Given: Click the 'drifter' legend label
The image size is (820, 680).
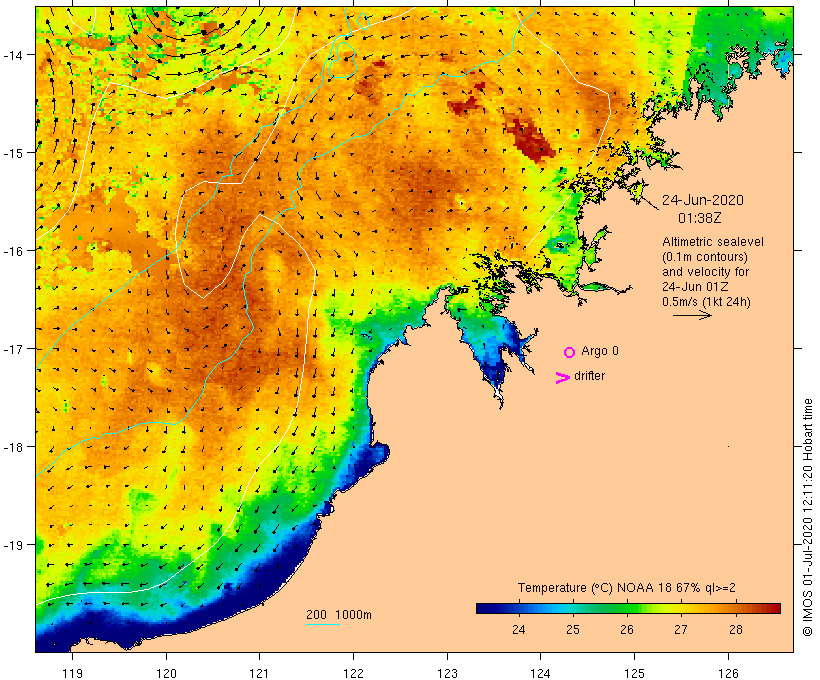Looking at the screenshot, I should tap(589, 376).
